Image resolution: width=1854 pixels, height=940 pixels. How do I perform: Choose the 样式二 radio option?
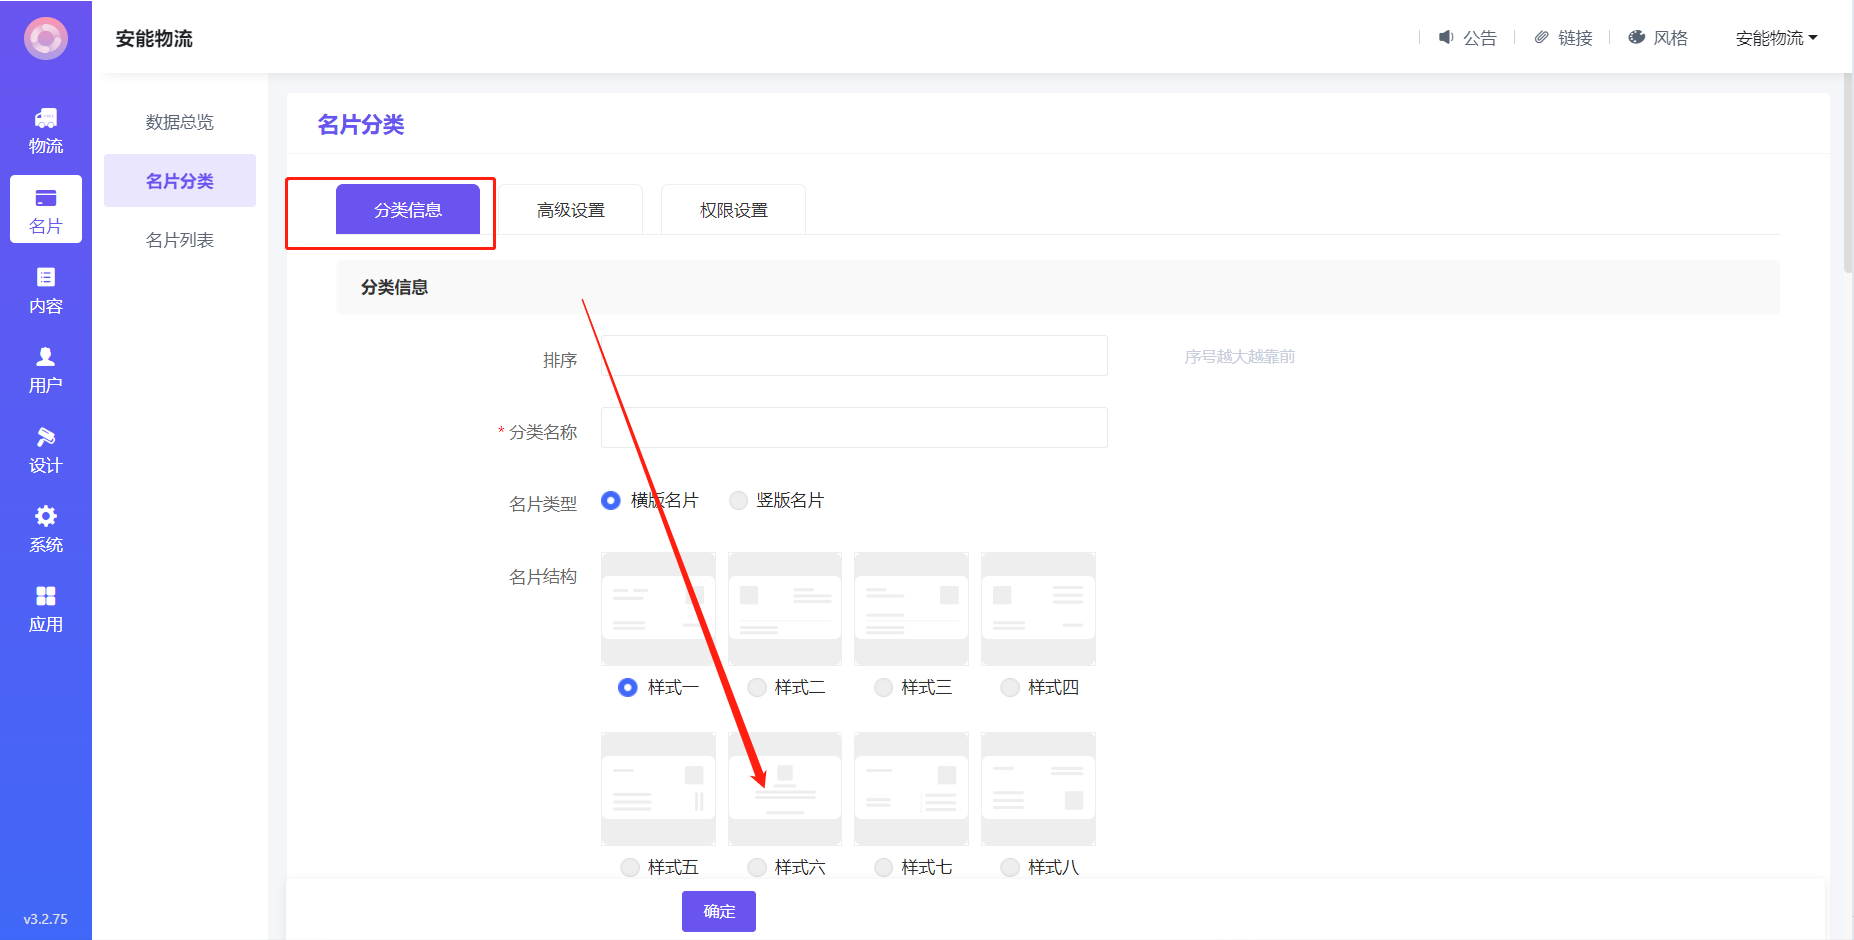click(757, 688)
